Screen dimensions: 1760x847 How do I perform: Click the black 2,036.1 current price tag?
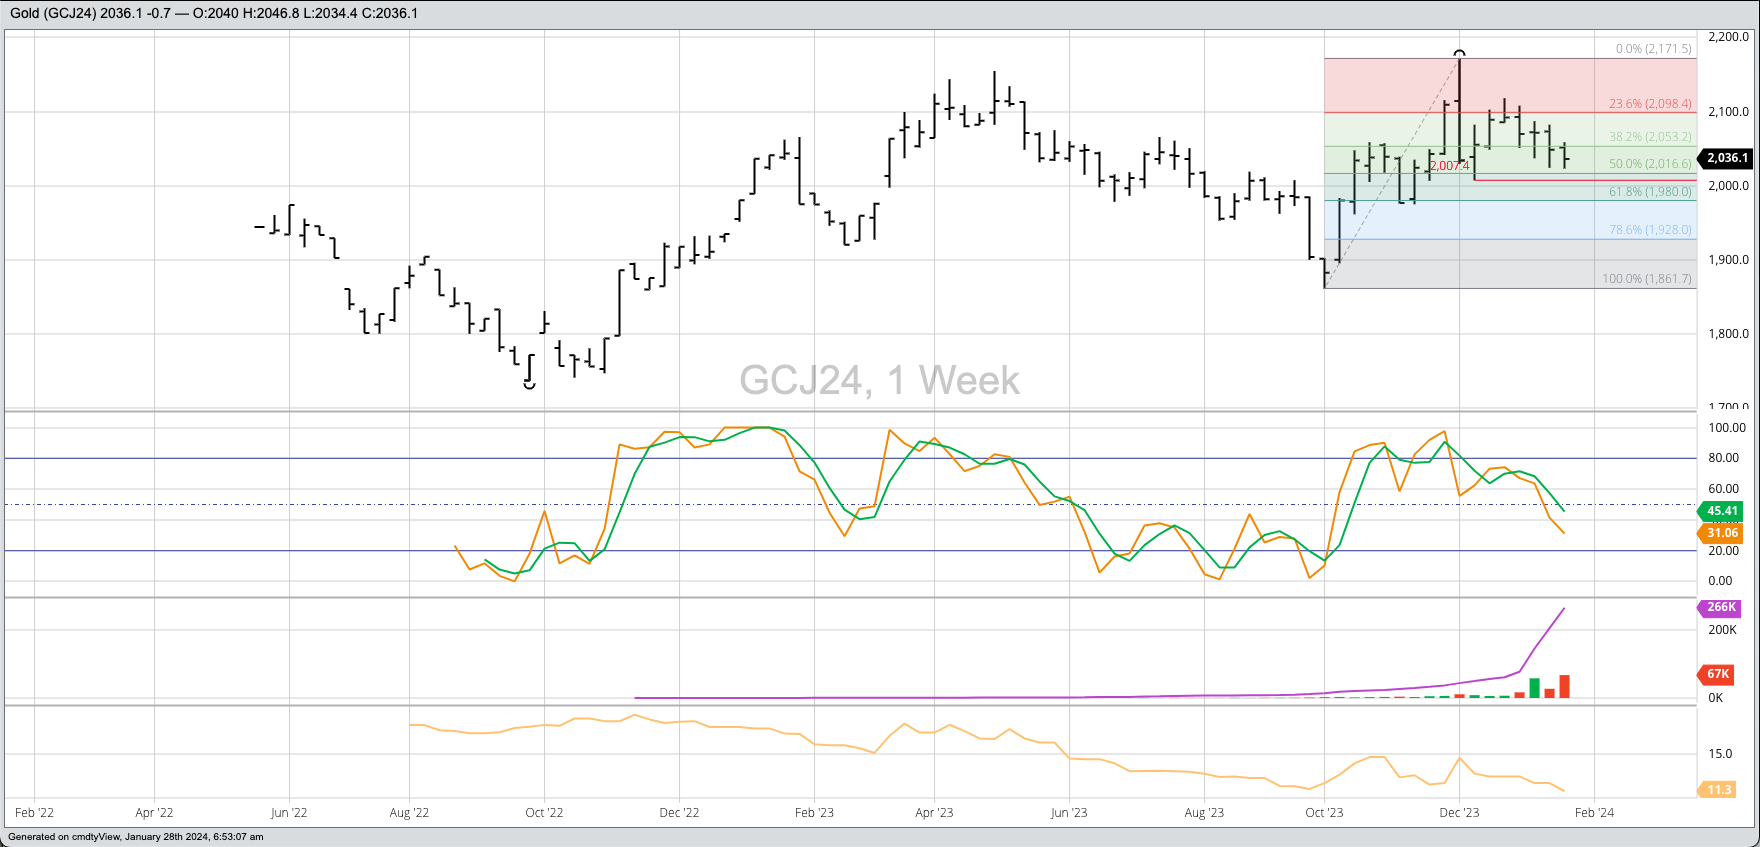pyautogui.click(x=1726, y=158)
